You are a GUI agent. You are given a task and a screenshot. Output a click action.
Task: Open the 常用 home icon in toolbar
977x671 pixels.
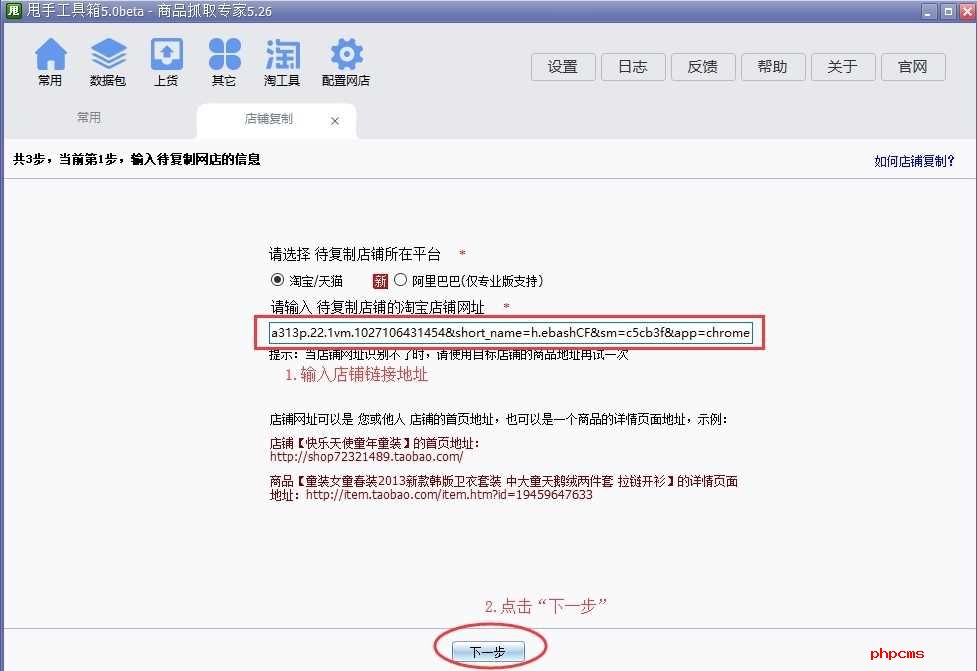[x=50, y=62]
